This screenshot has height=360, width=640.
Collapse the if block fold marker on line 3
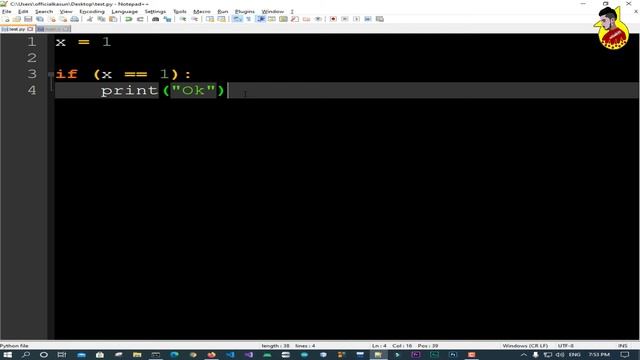click(51, 74)
